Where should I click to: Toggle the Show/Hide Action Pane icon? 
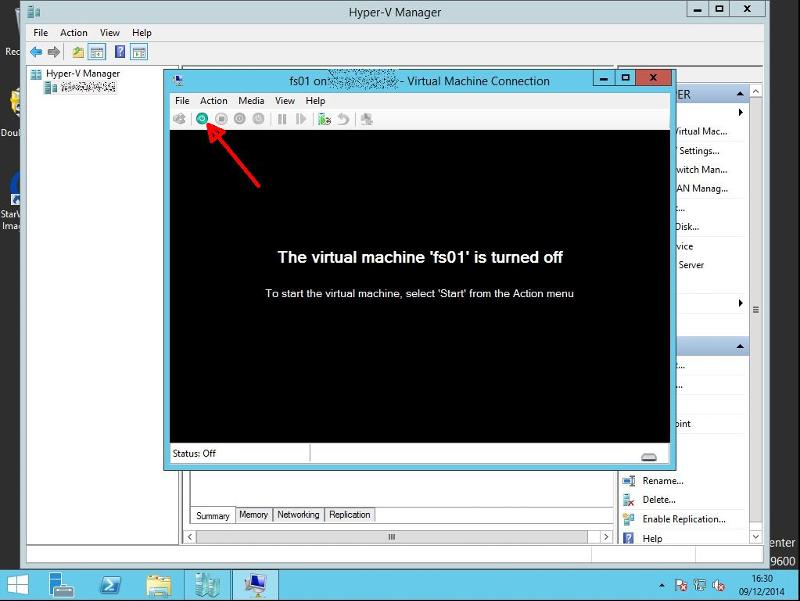coord(139,52)
